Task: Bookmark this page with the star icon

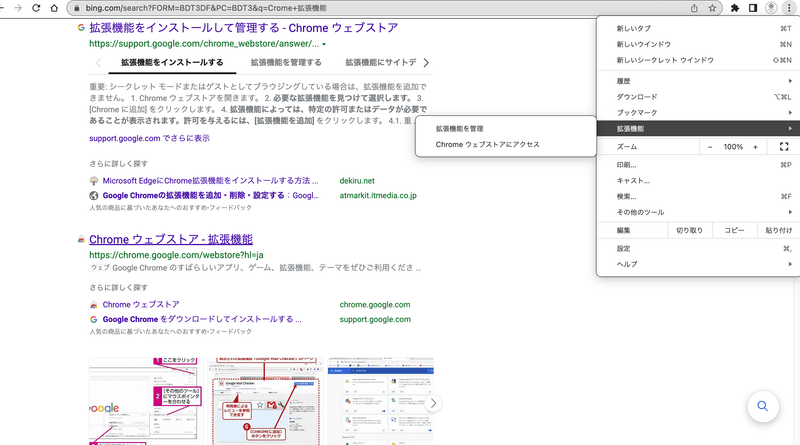Action: 712,8
